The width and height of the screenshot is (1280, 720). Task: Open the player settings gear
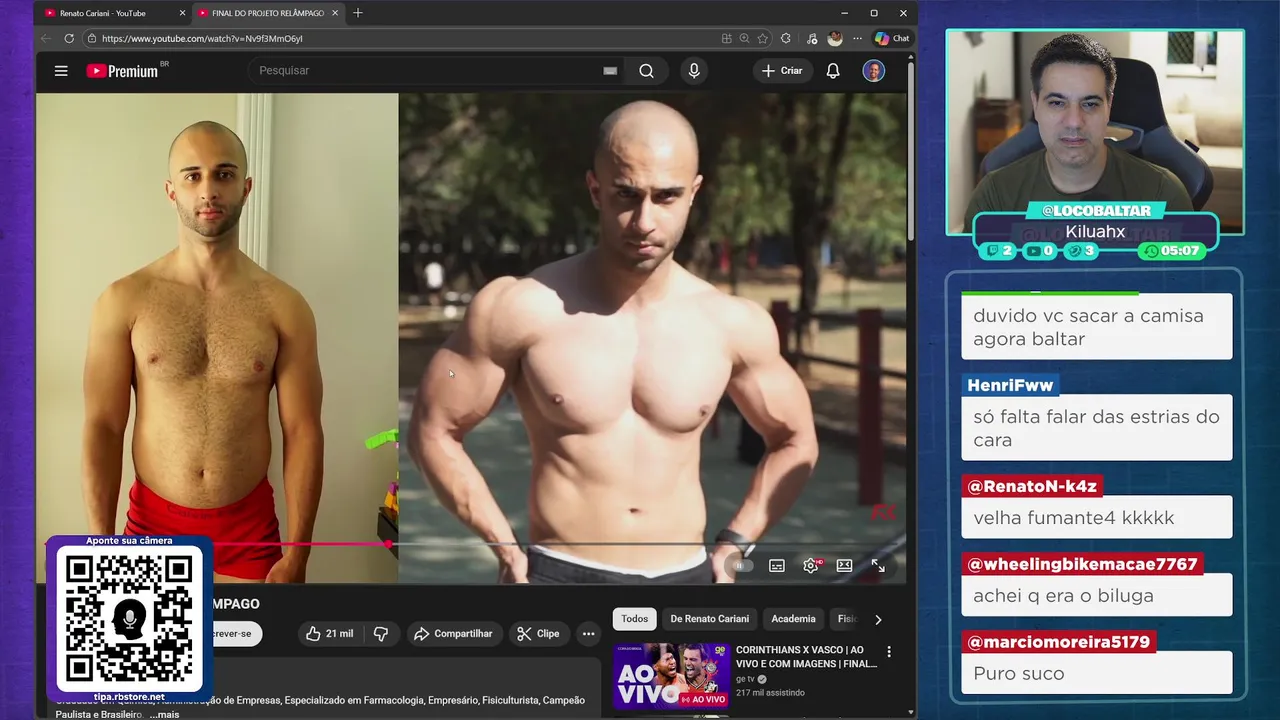[811, 565]
